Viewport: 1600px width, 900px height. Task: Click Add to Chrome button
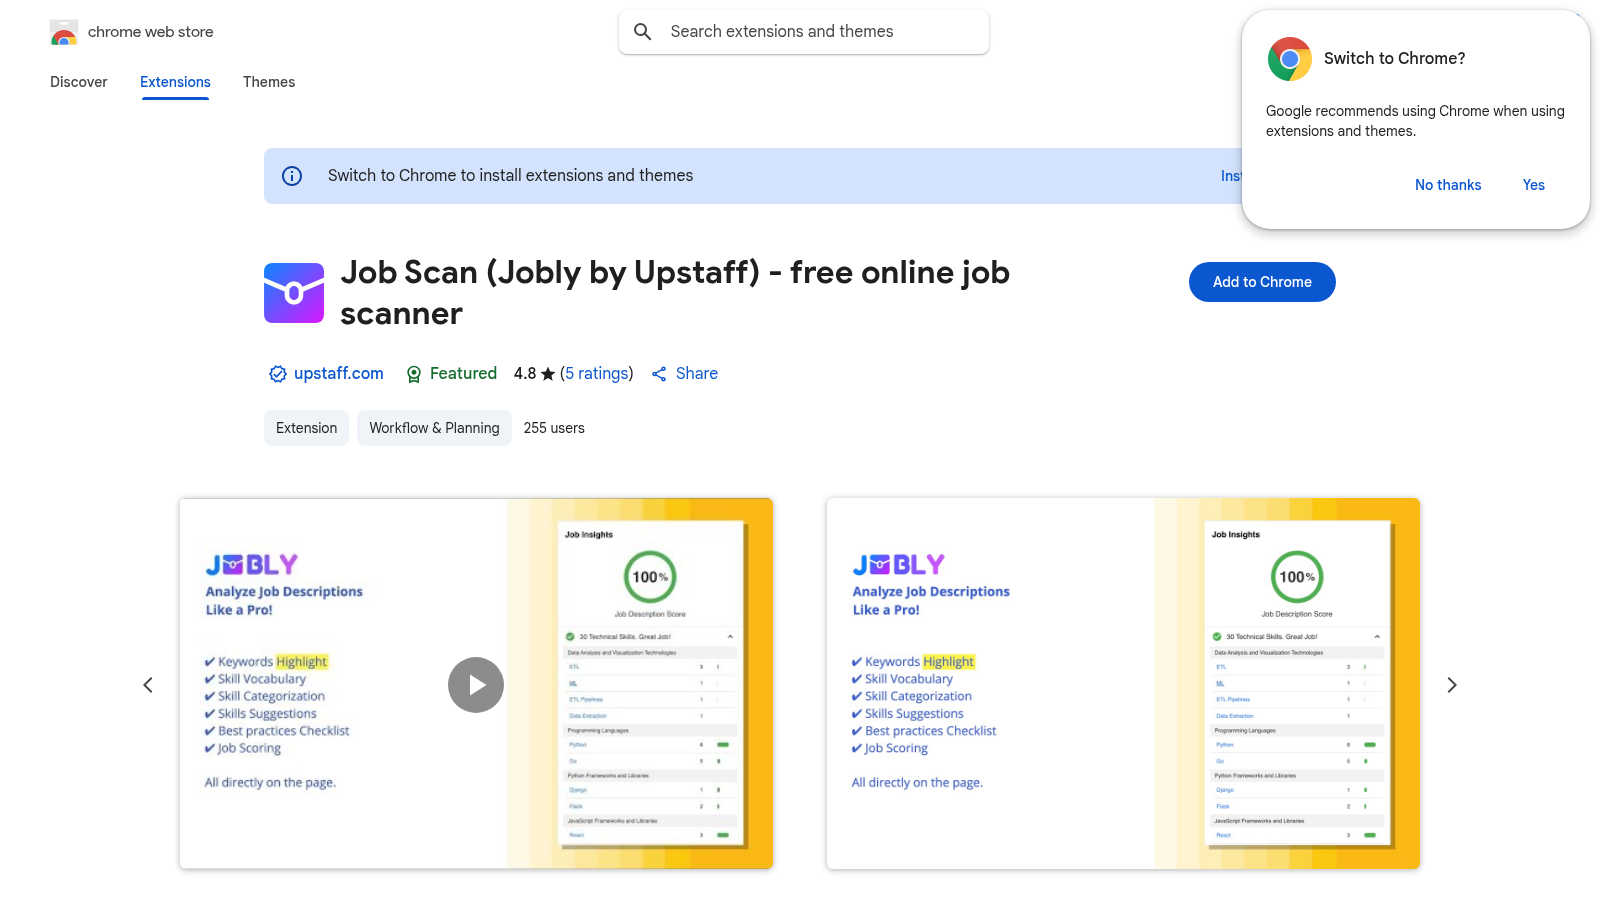click(x=1262, y=282)
